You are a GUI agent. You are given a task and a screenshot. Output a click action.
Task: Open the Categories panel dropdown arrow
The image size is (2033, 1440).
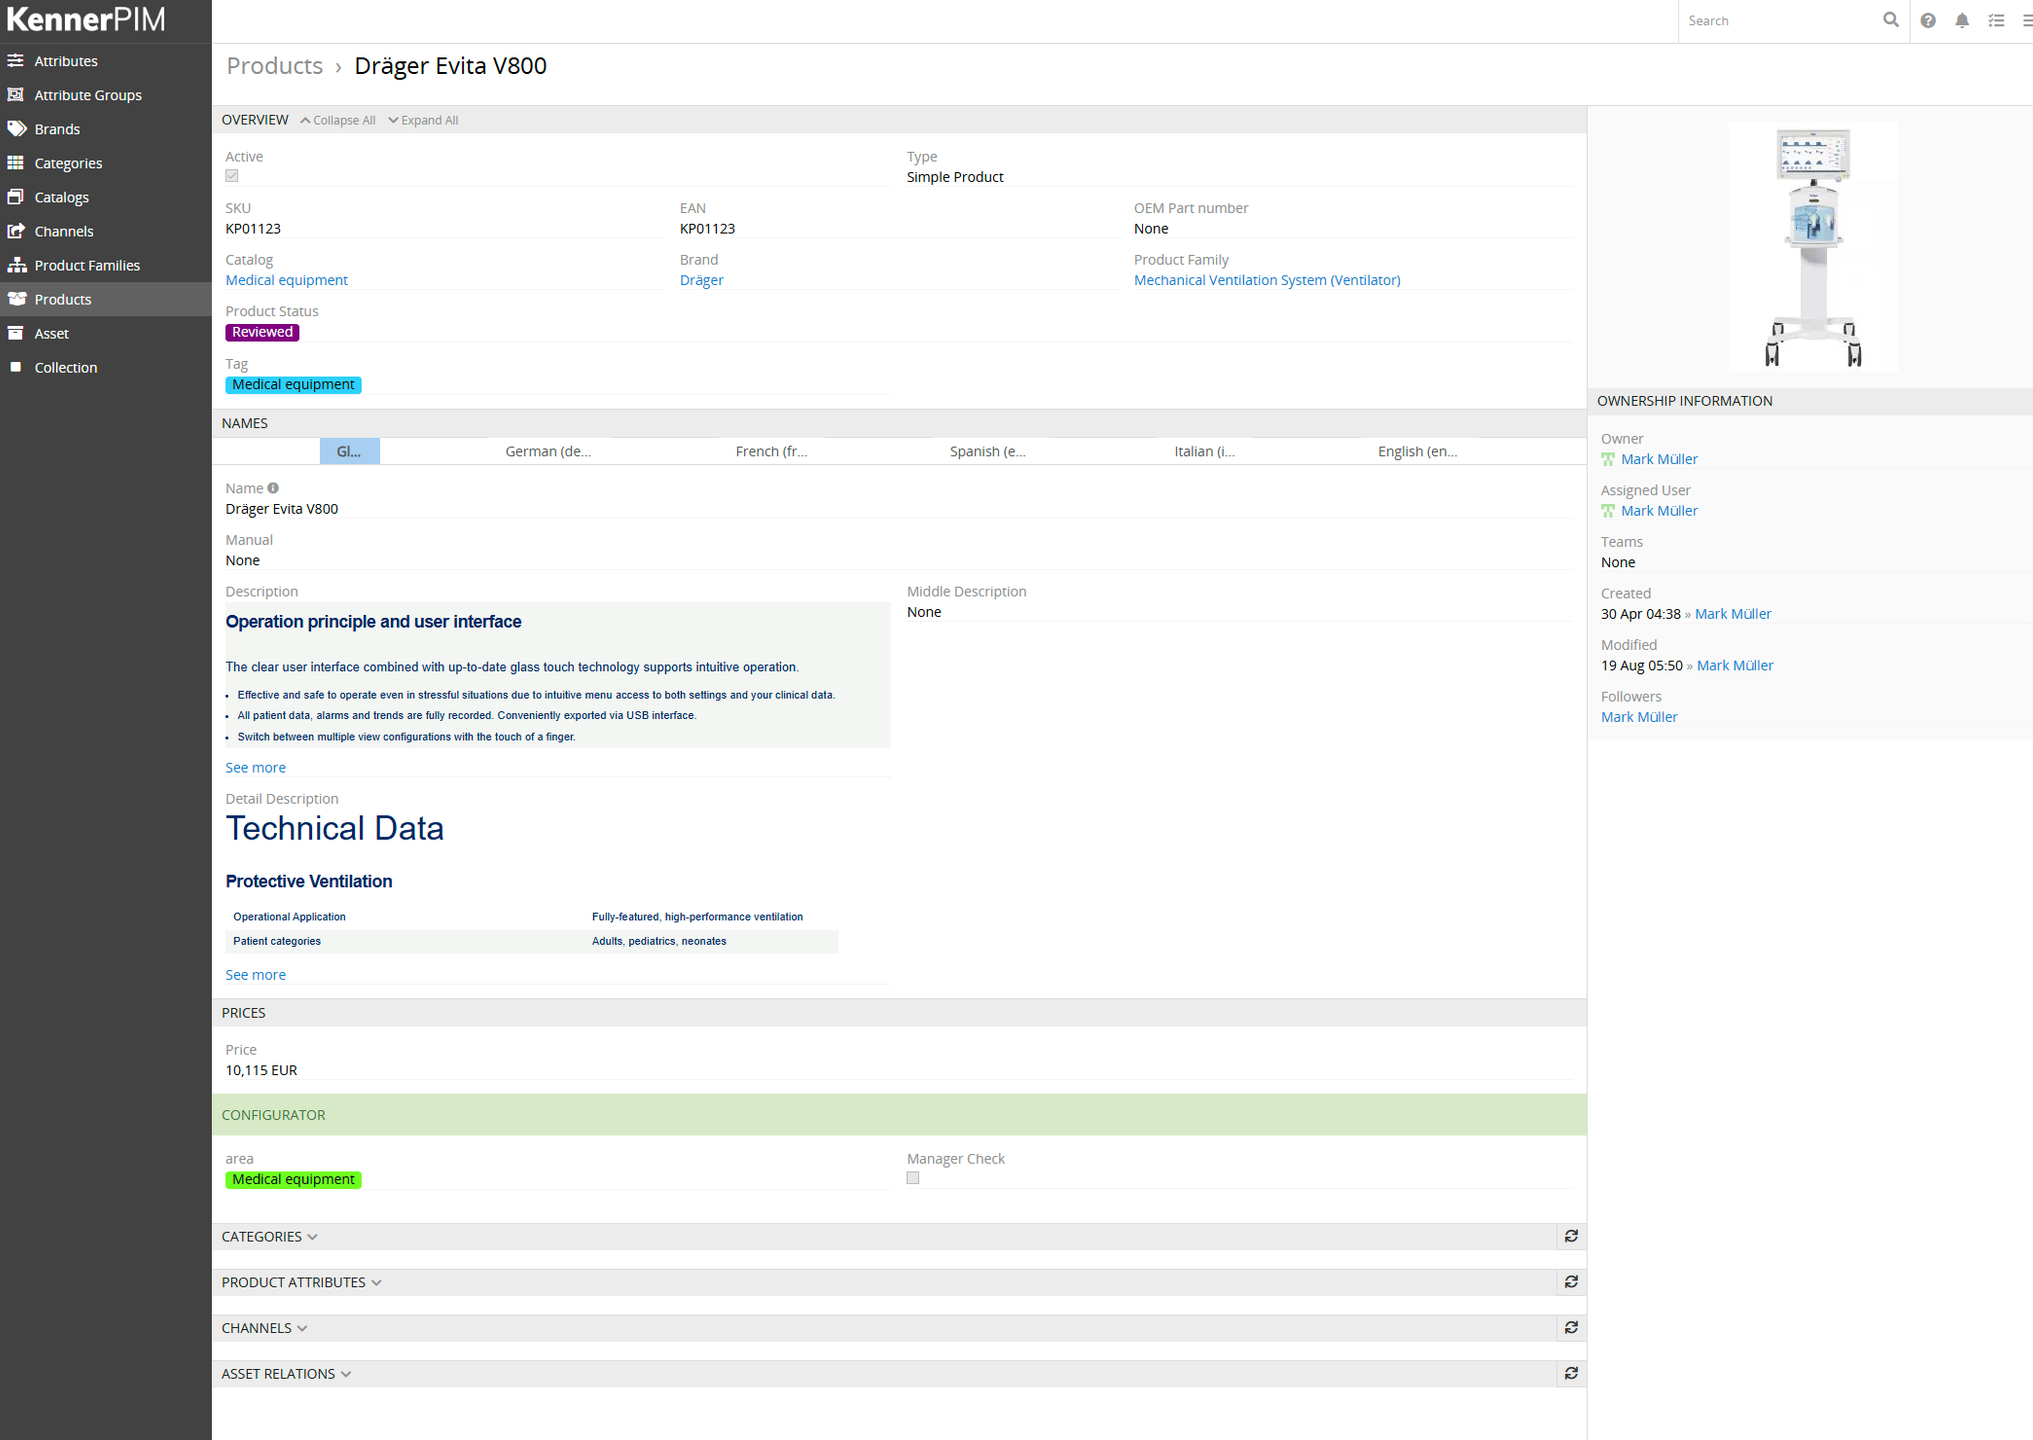click(x=313, y=1237)
